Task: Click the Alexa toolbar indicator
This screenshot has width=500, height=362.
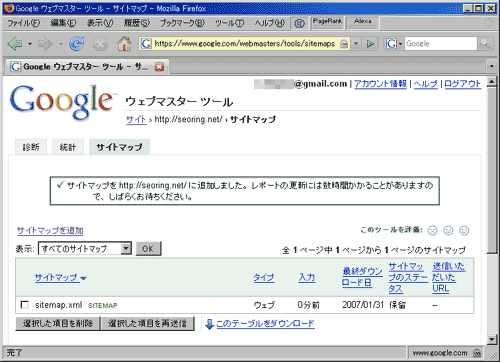Action: tap(363, 23)
